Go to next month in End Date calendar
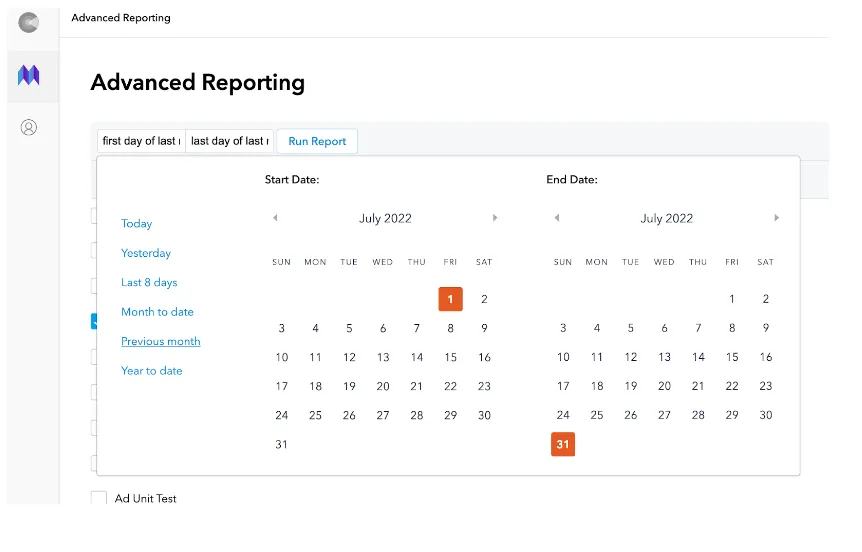Image resolution: width=862 pixels, height=552 pixels. pyautogui.click(x=776, y=218)
